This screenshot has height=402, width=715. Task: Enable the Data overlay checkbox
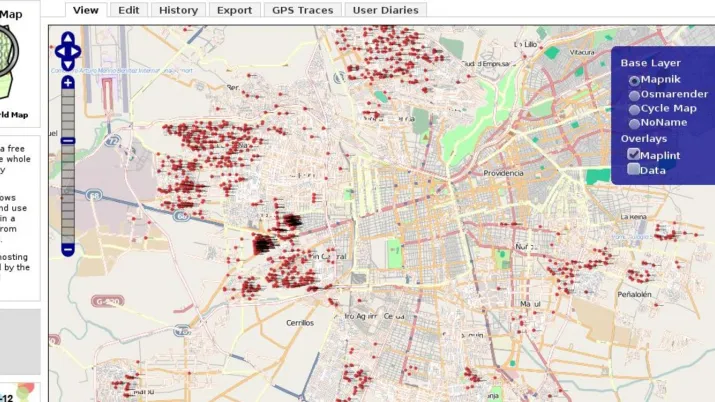(x=633, y=169)
